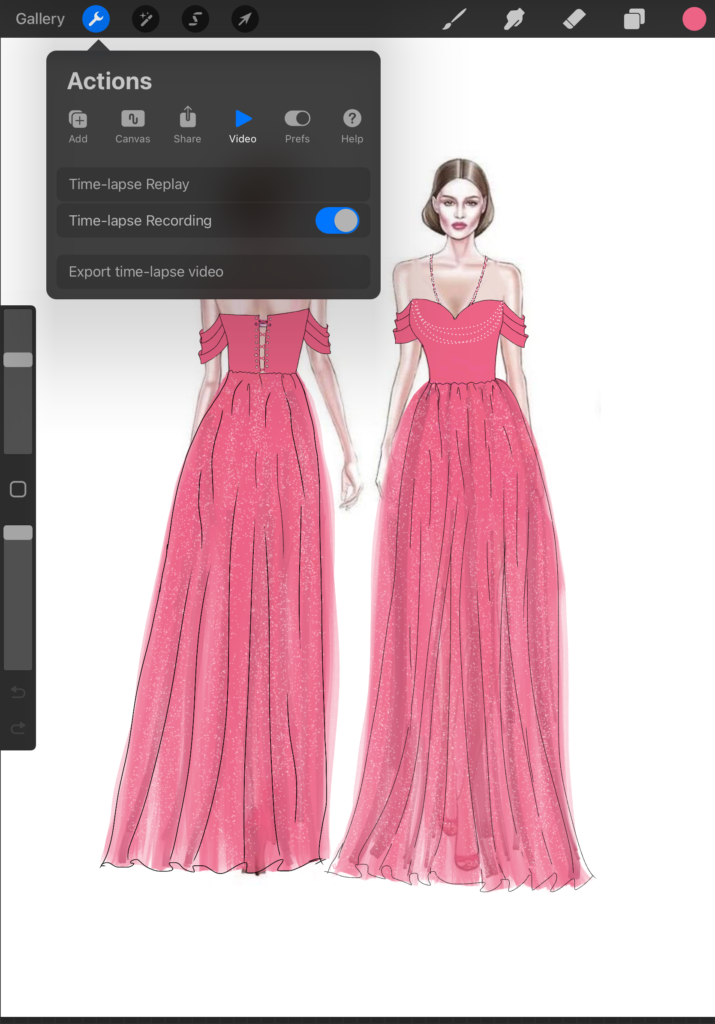The image size is (715, 1024).
Task: Select the Paint brush tool
Action: [x=455, y=19]
